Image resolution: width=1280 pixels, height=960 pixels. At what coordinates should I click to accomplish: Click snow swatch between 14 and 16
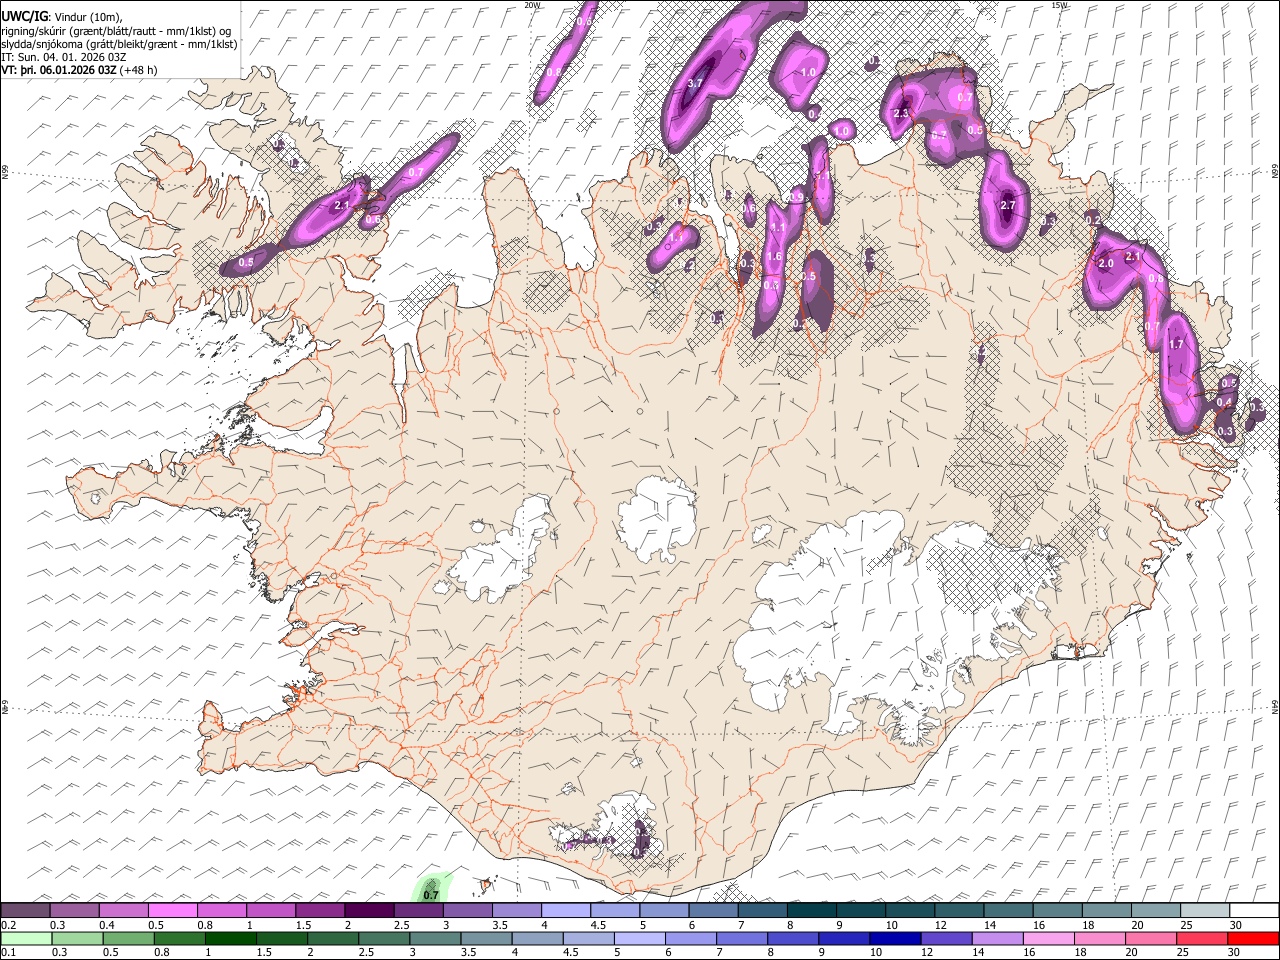tap(1007, 910)
